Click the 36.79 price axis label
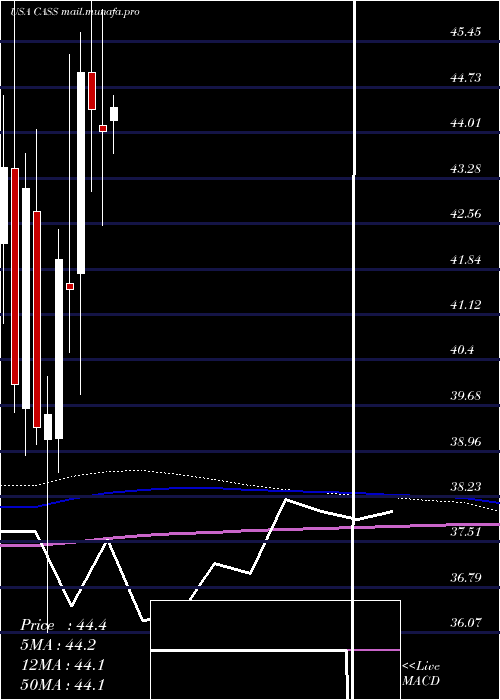 pos(466,578)
